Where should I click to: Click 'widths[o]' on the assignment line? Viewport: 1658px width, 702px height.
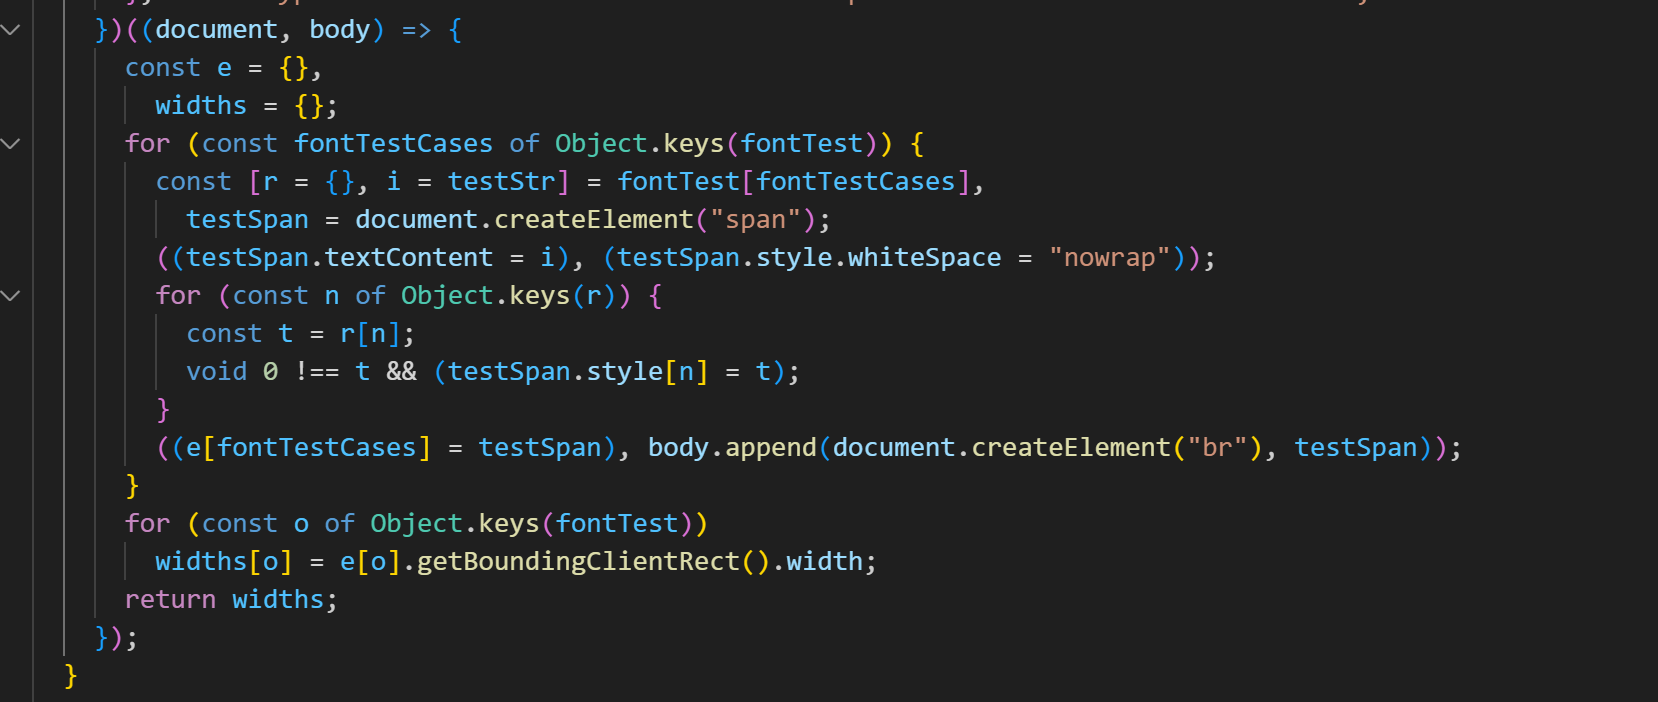224,562
